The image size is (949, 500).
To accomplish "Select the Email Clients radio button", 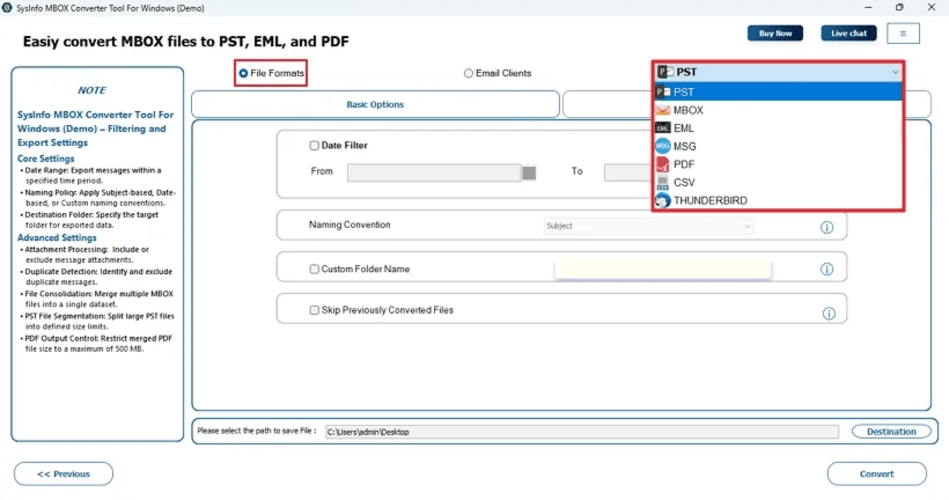I will click(468, 73).
